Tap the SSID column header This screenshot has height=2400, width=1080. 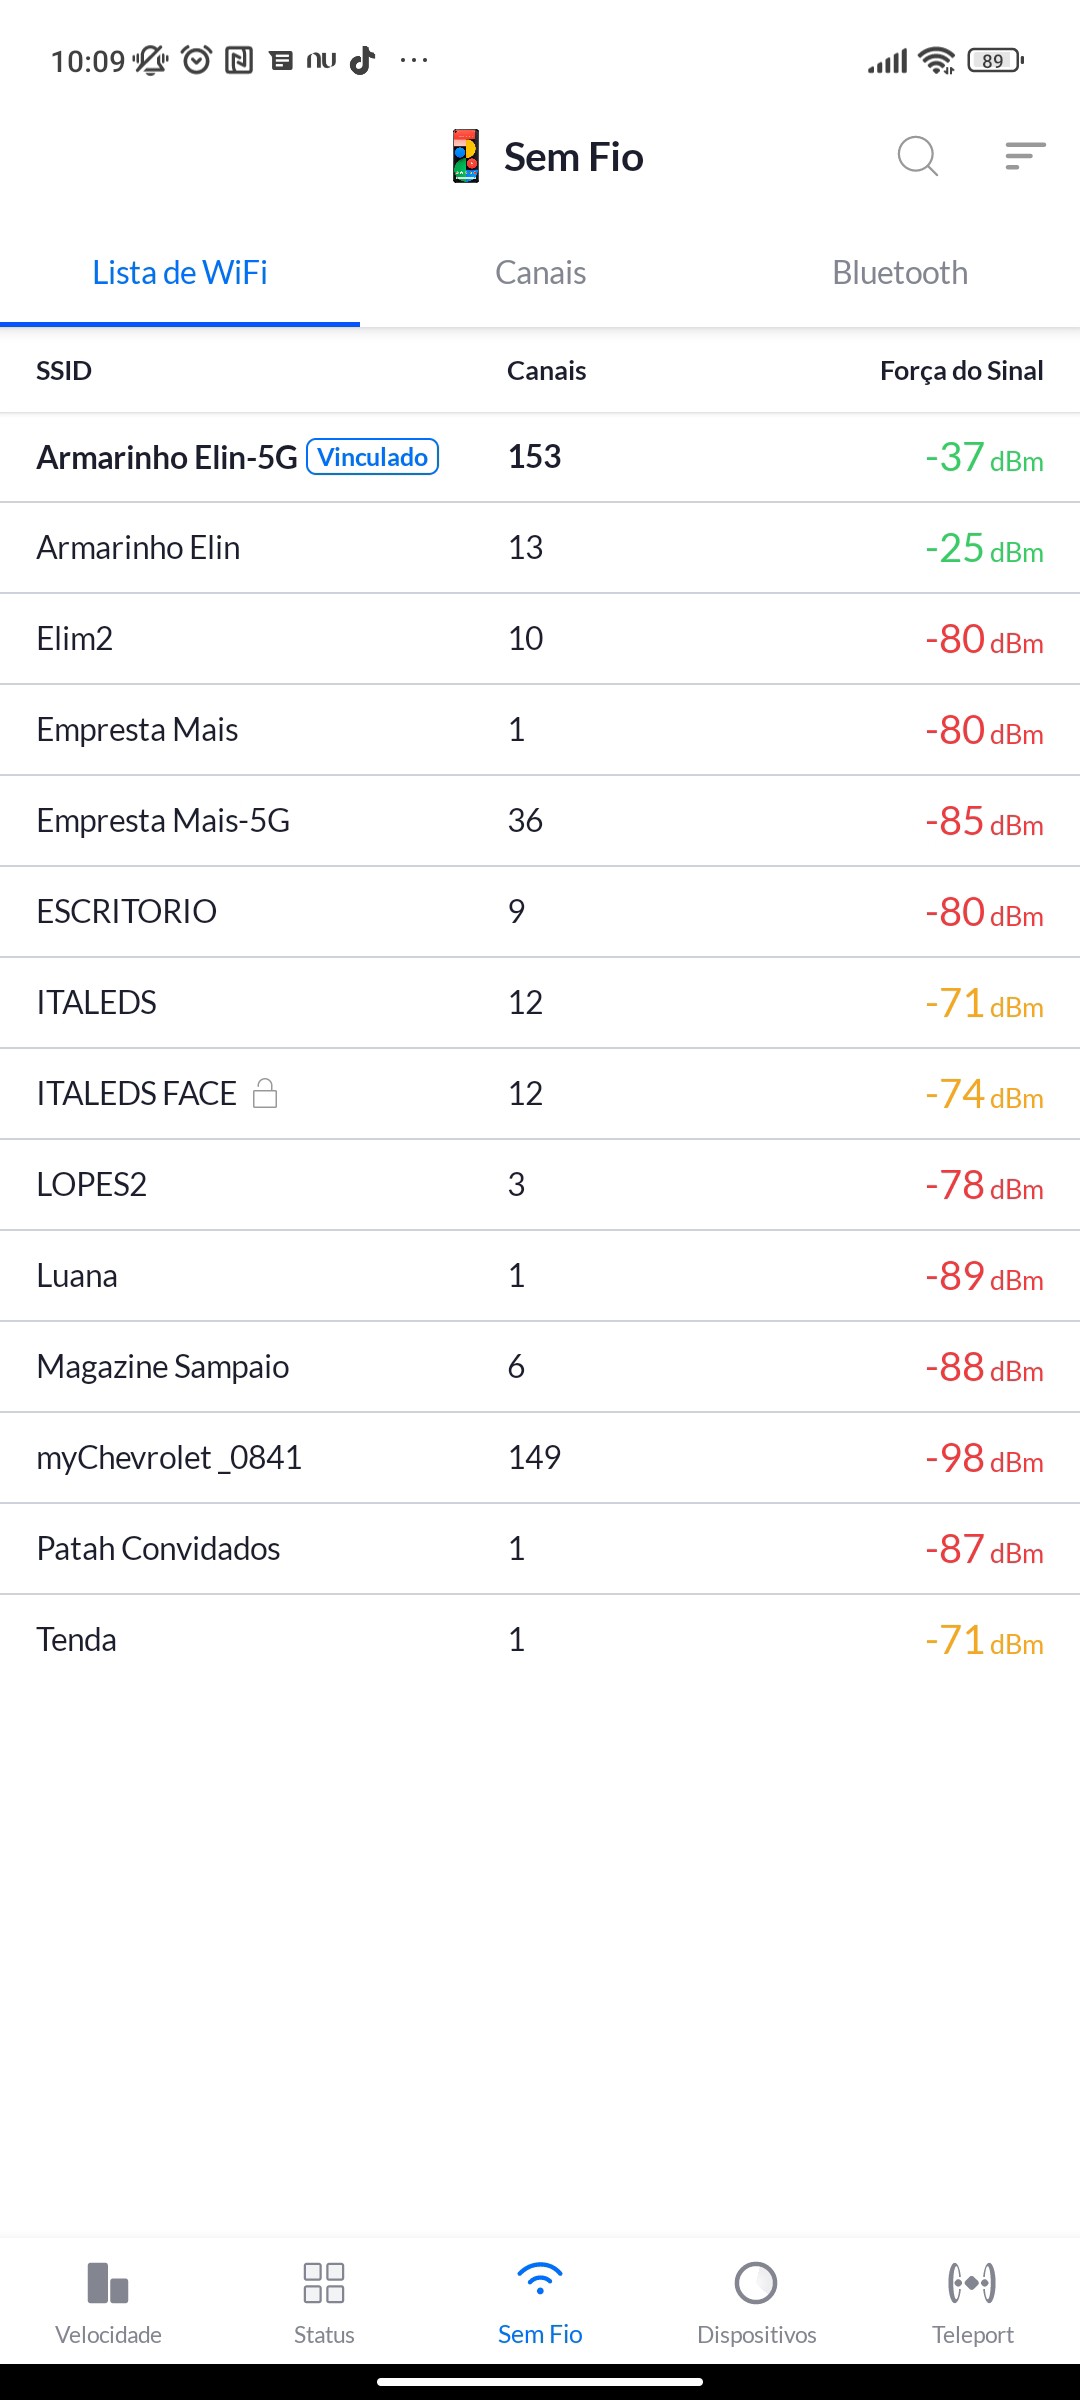pos(64,371)
